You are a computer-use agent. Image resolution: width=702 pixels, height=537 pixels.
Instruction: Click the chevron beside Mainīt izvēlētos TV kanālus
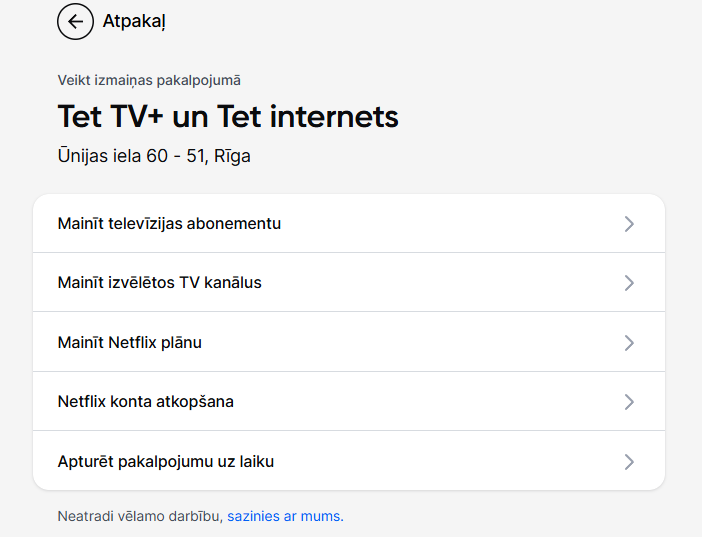tap(629, 283)
